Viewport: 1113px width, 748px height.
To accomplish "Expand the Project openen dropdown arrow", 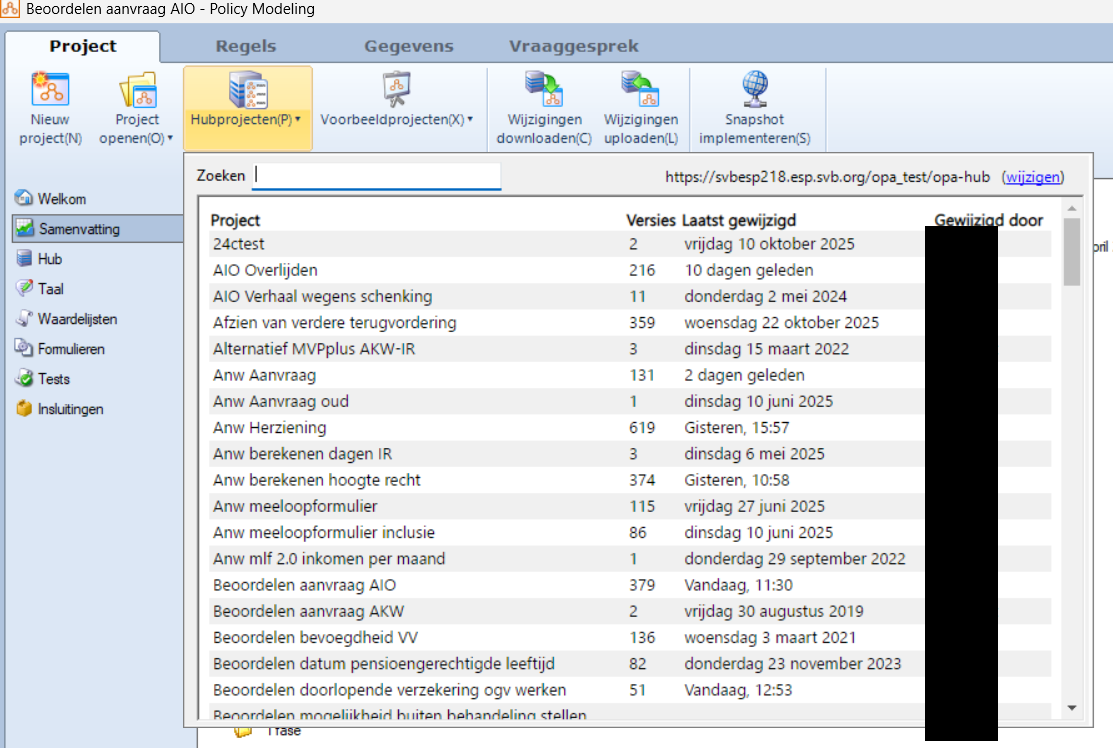I will 170,139.
